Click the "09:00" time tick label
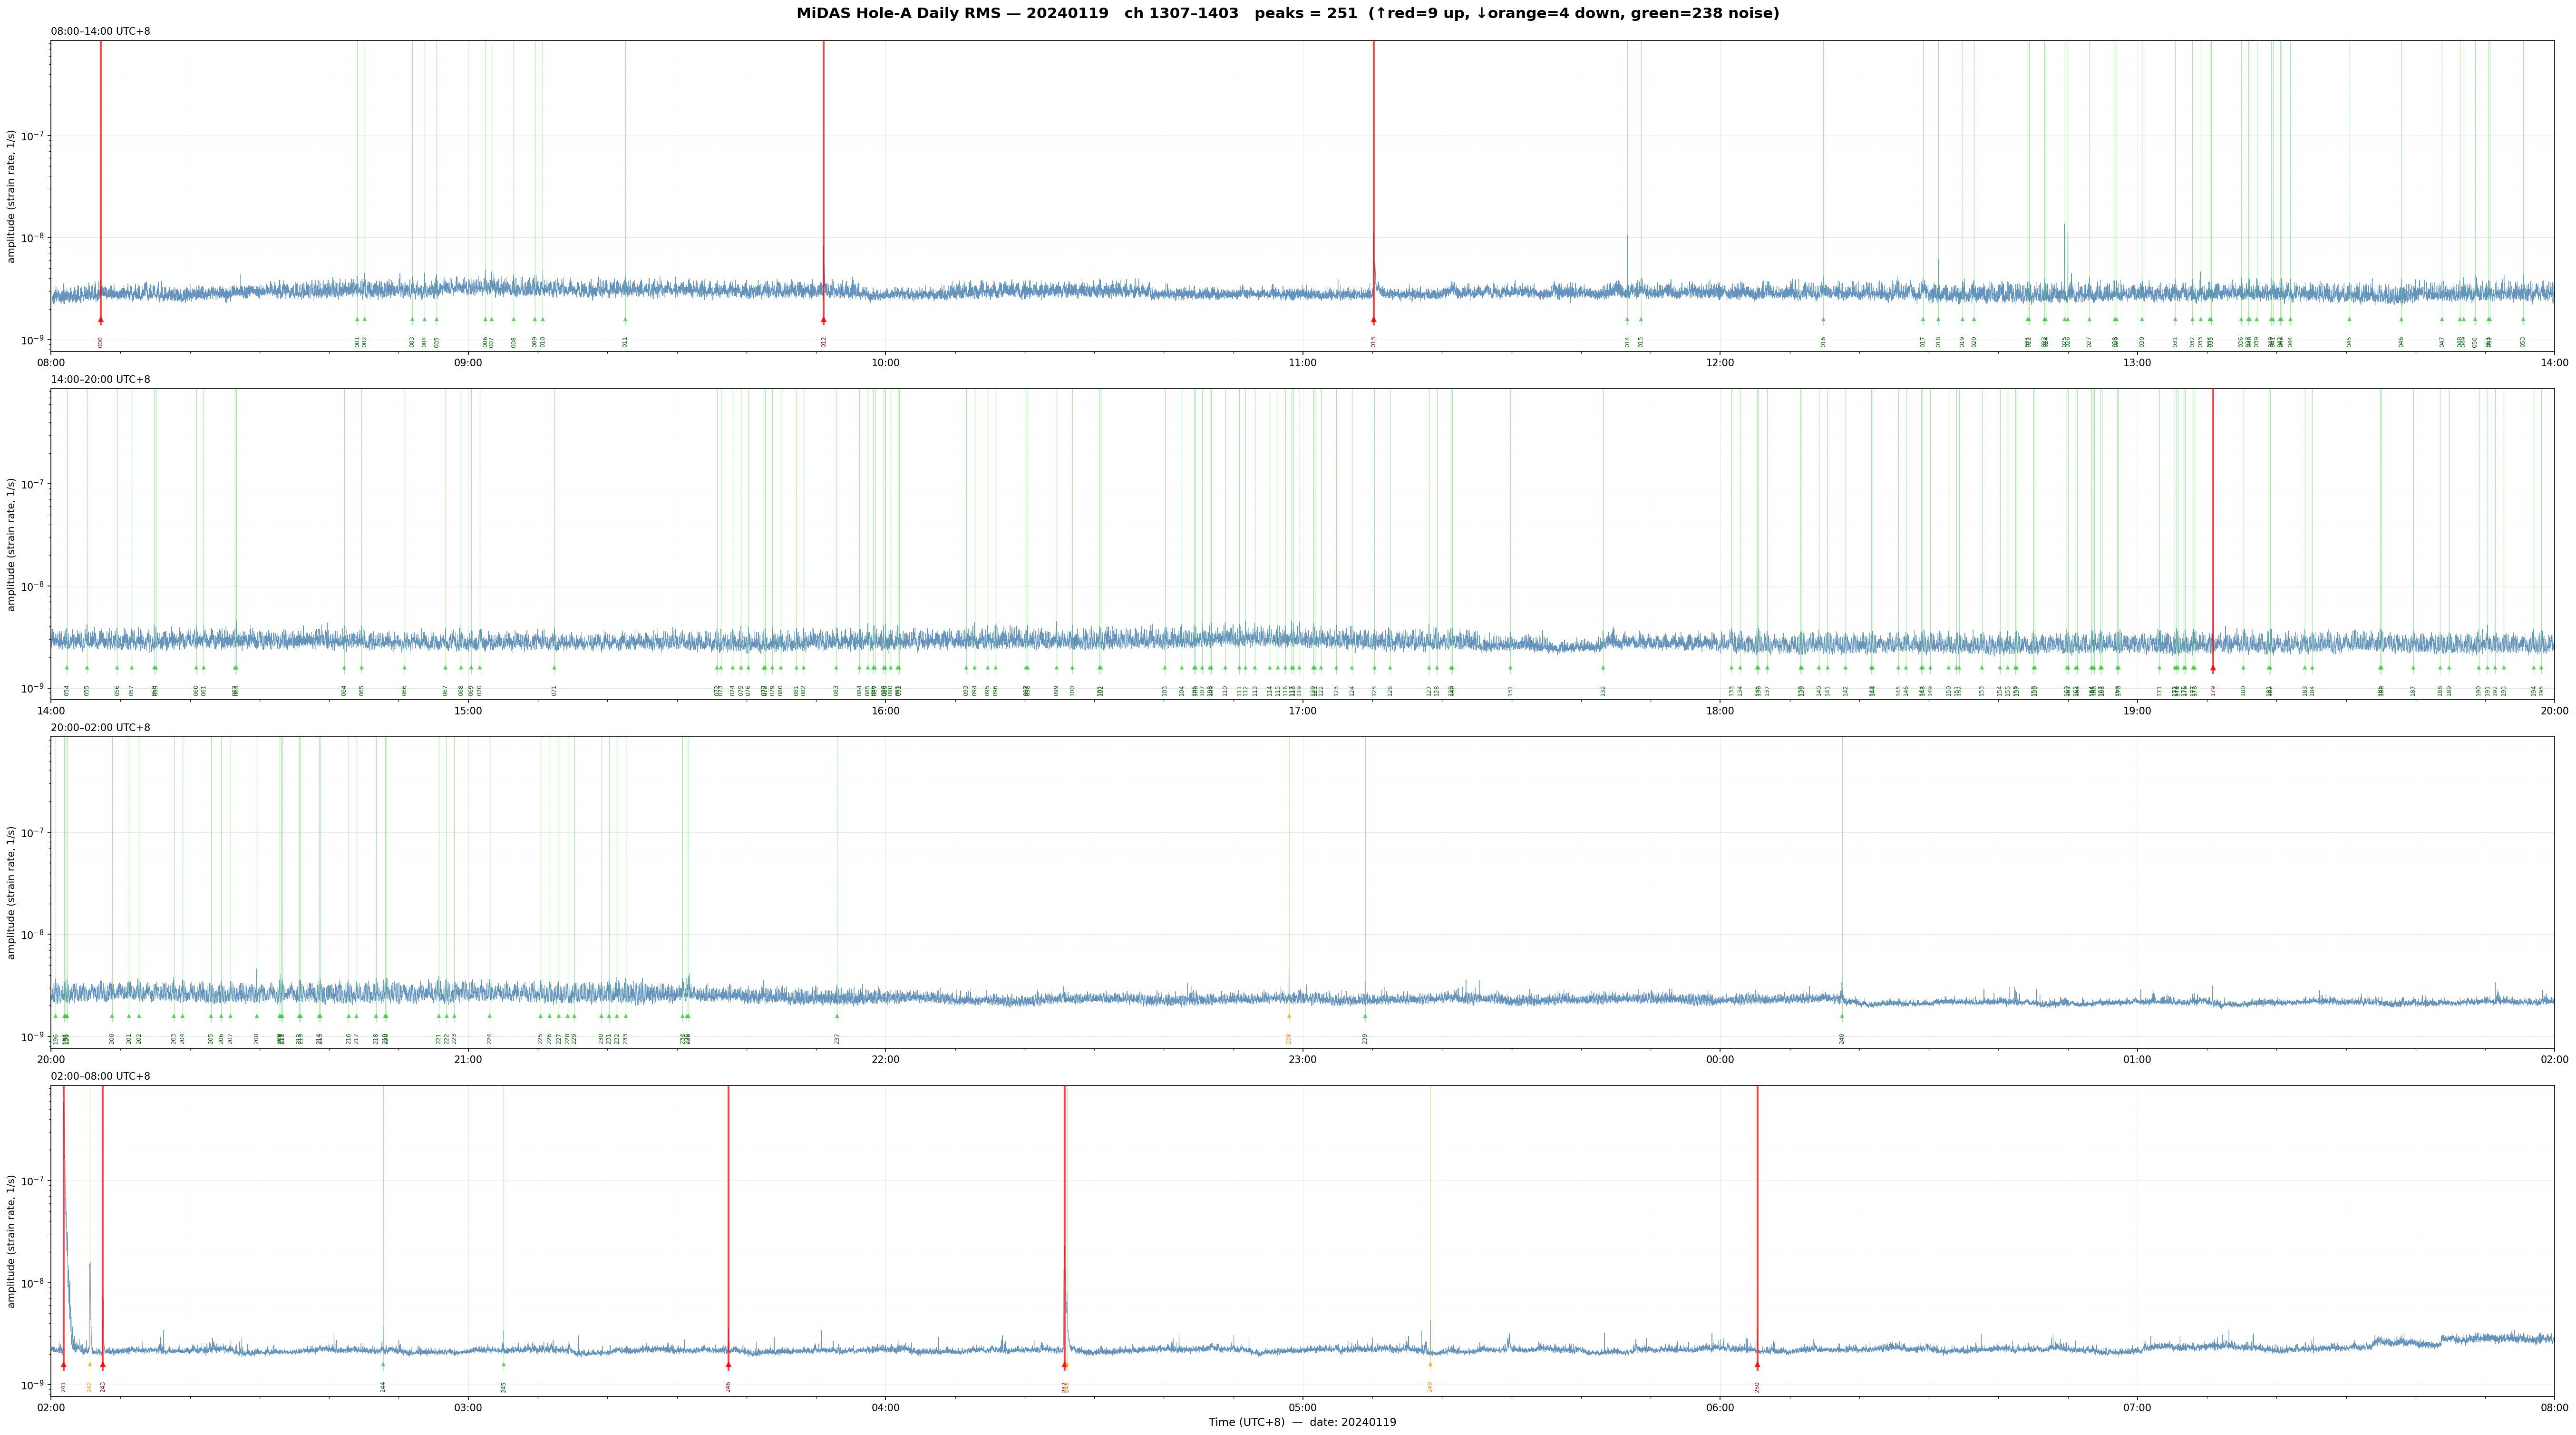2576x1435 pixels. click(x=468, y=362)
